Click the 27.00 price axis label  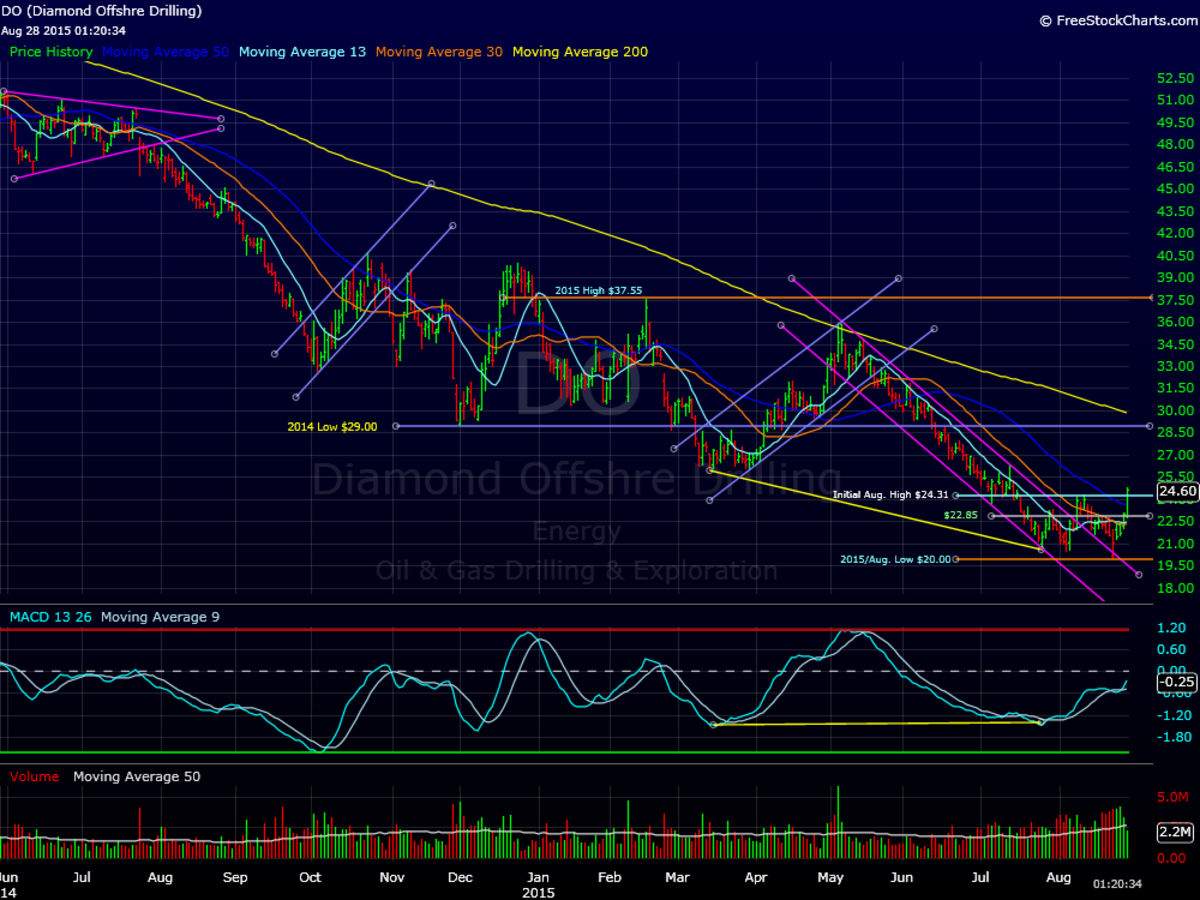[1173, 454]
